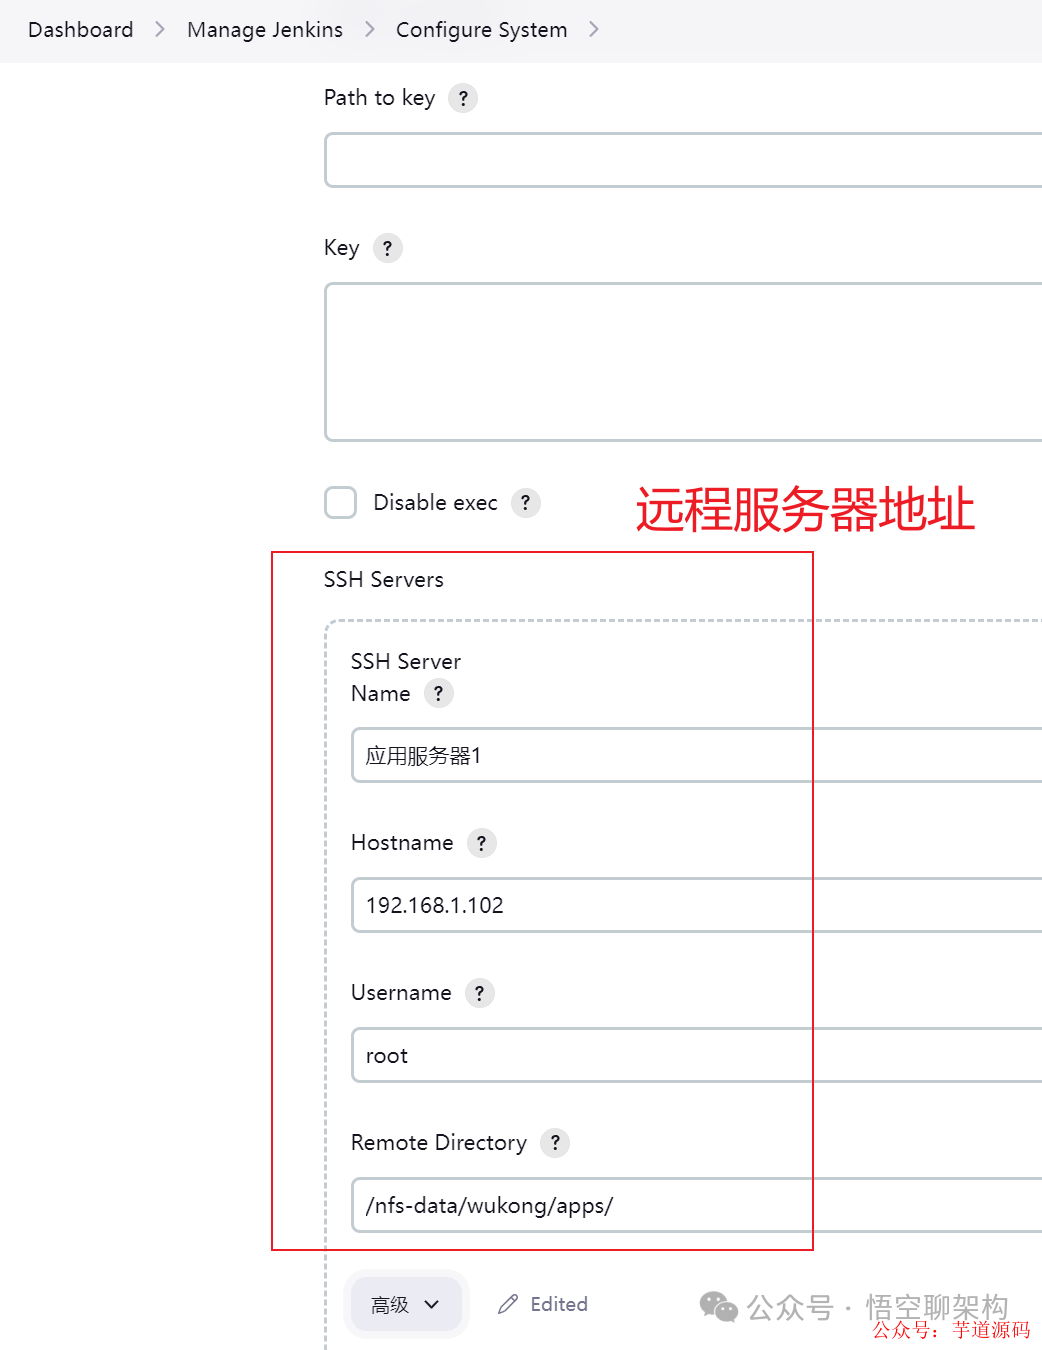Open the Manage Jenkins breadcrumb

coord(265,30)
